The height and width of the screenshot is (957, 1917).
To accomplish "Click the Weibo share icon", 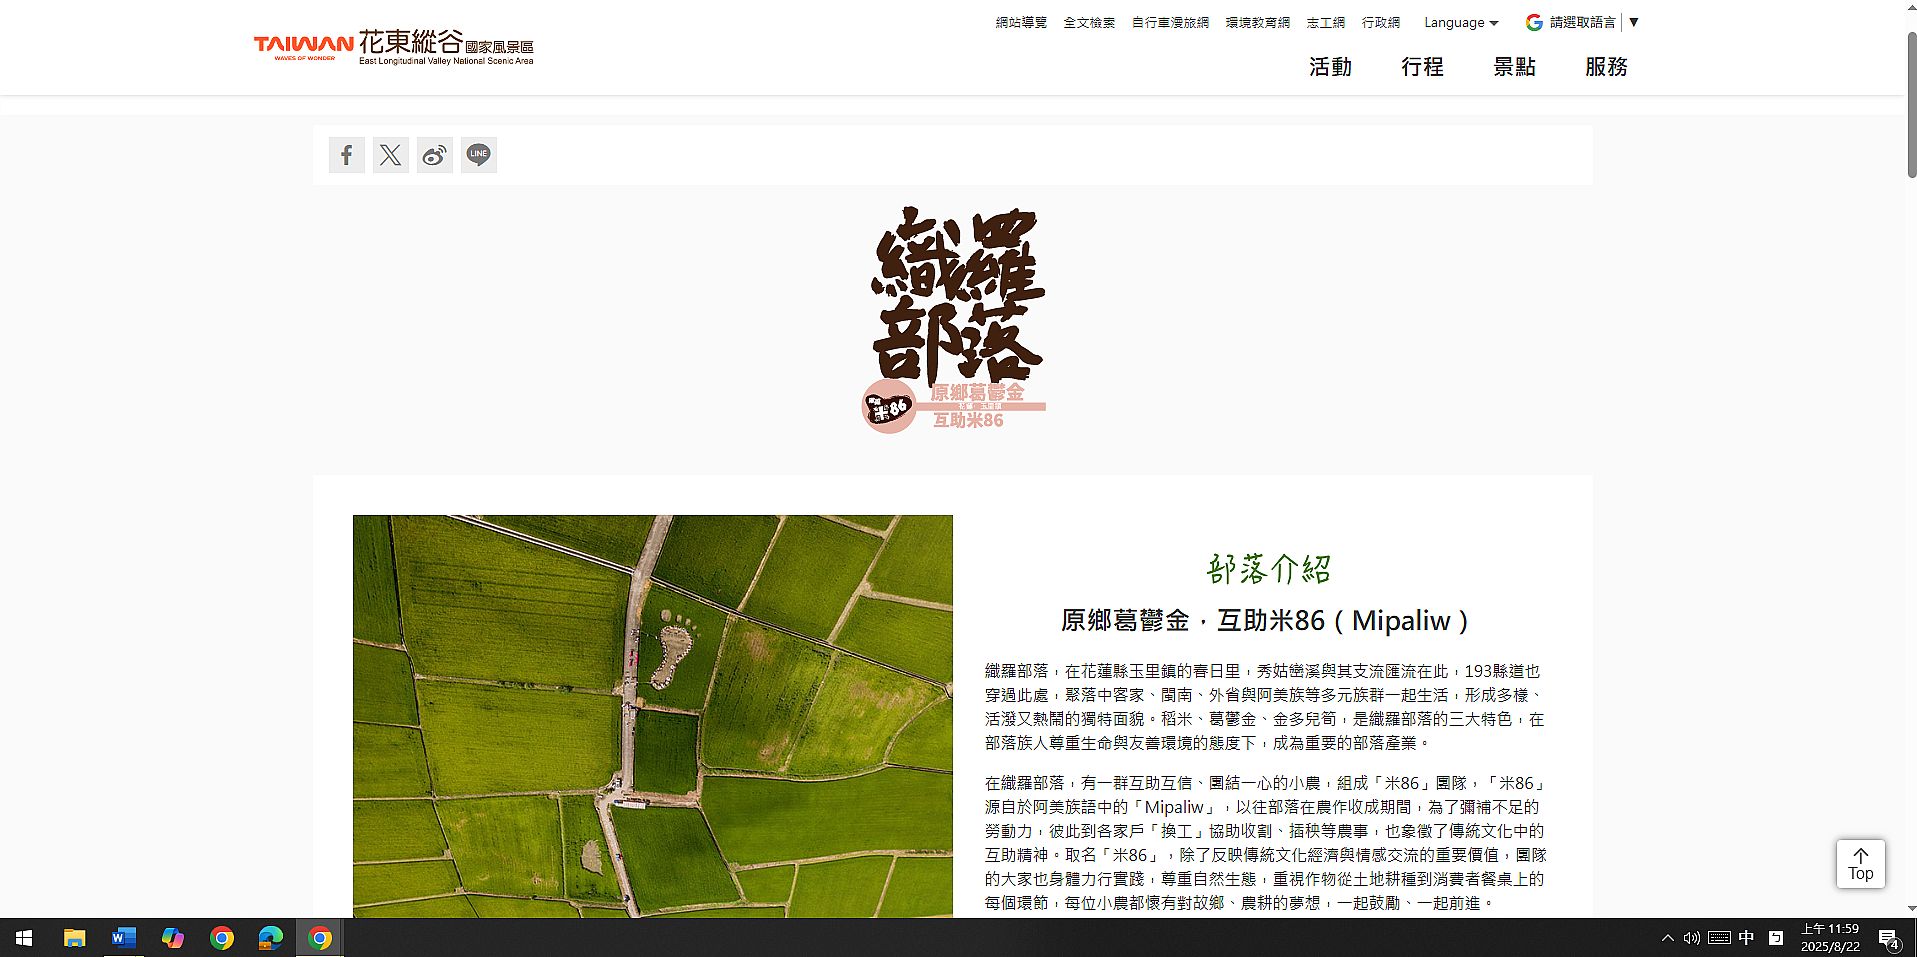I will click(x=434, y=155).
